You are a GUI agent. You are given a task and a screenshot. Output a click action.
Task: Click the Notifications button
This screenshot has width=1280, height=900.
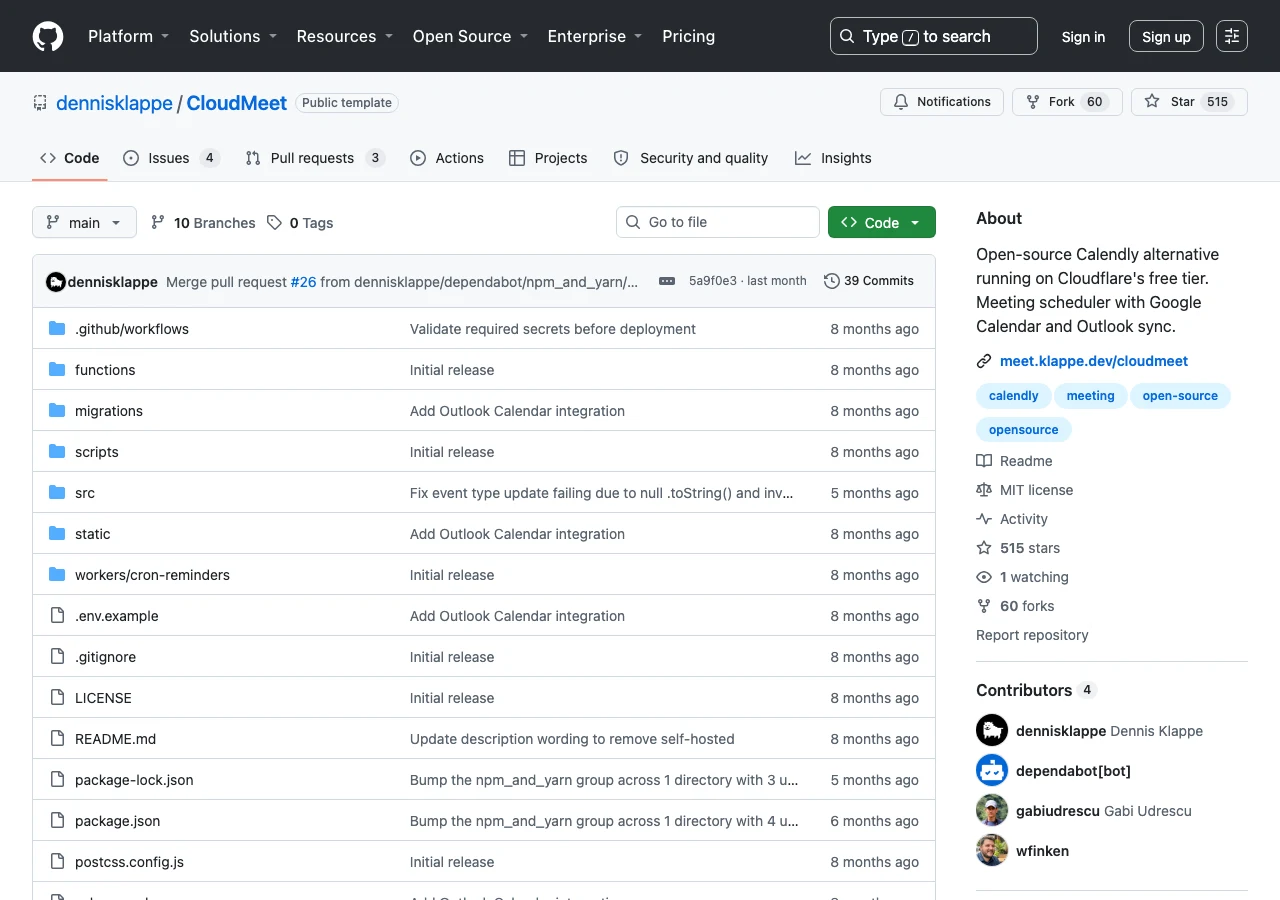[942, 102]
